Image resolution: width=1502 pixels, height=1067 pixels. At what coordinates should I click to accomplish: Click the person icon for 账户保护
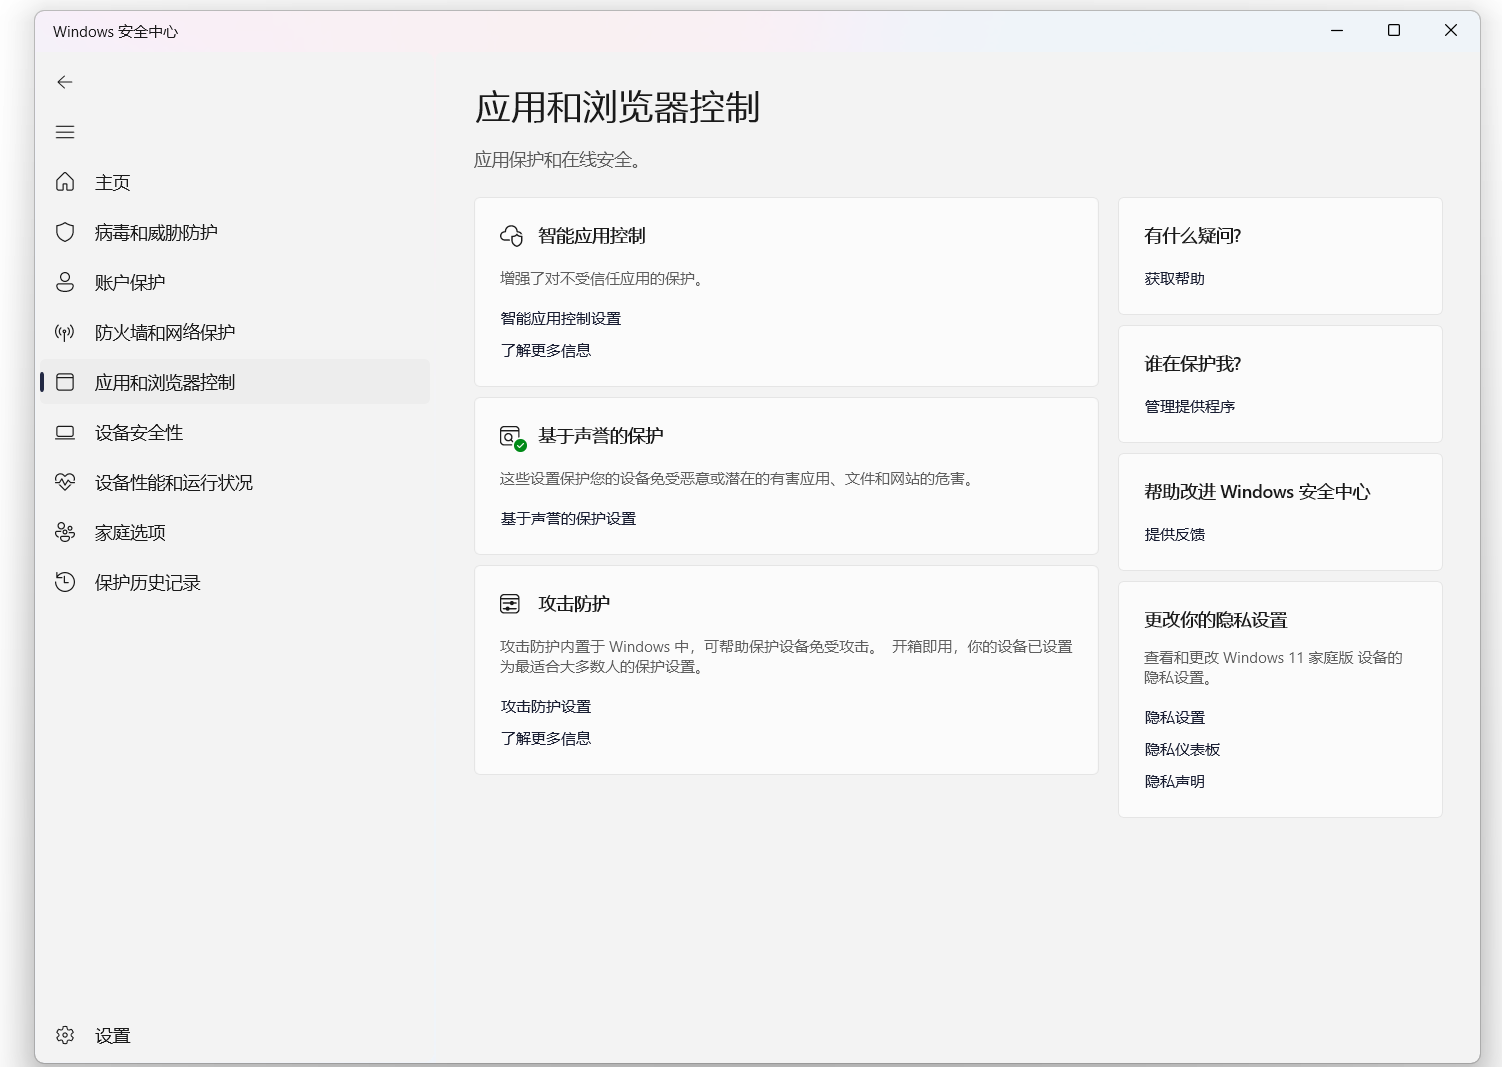coord(65,282)
